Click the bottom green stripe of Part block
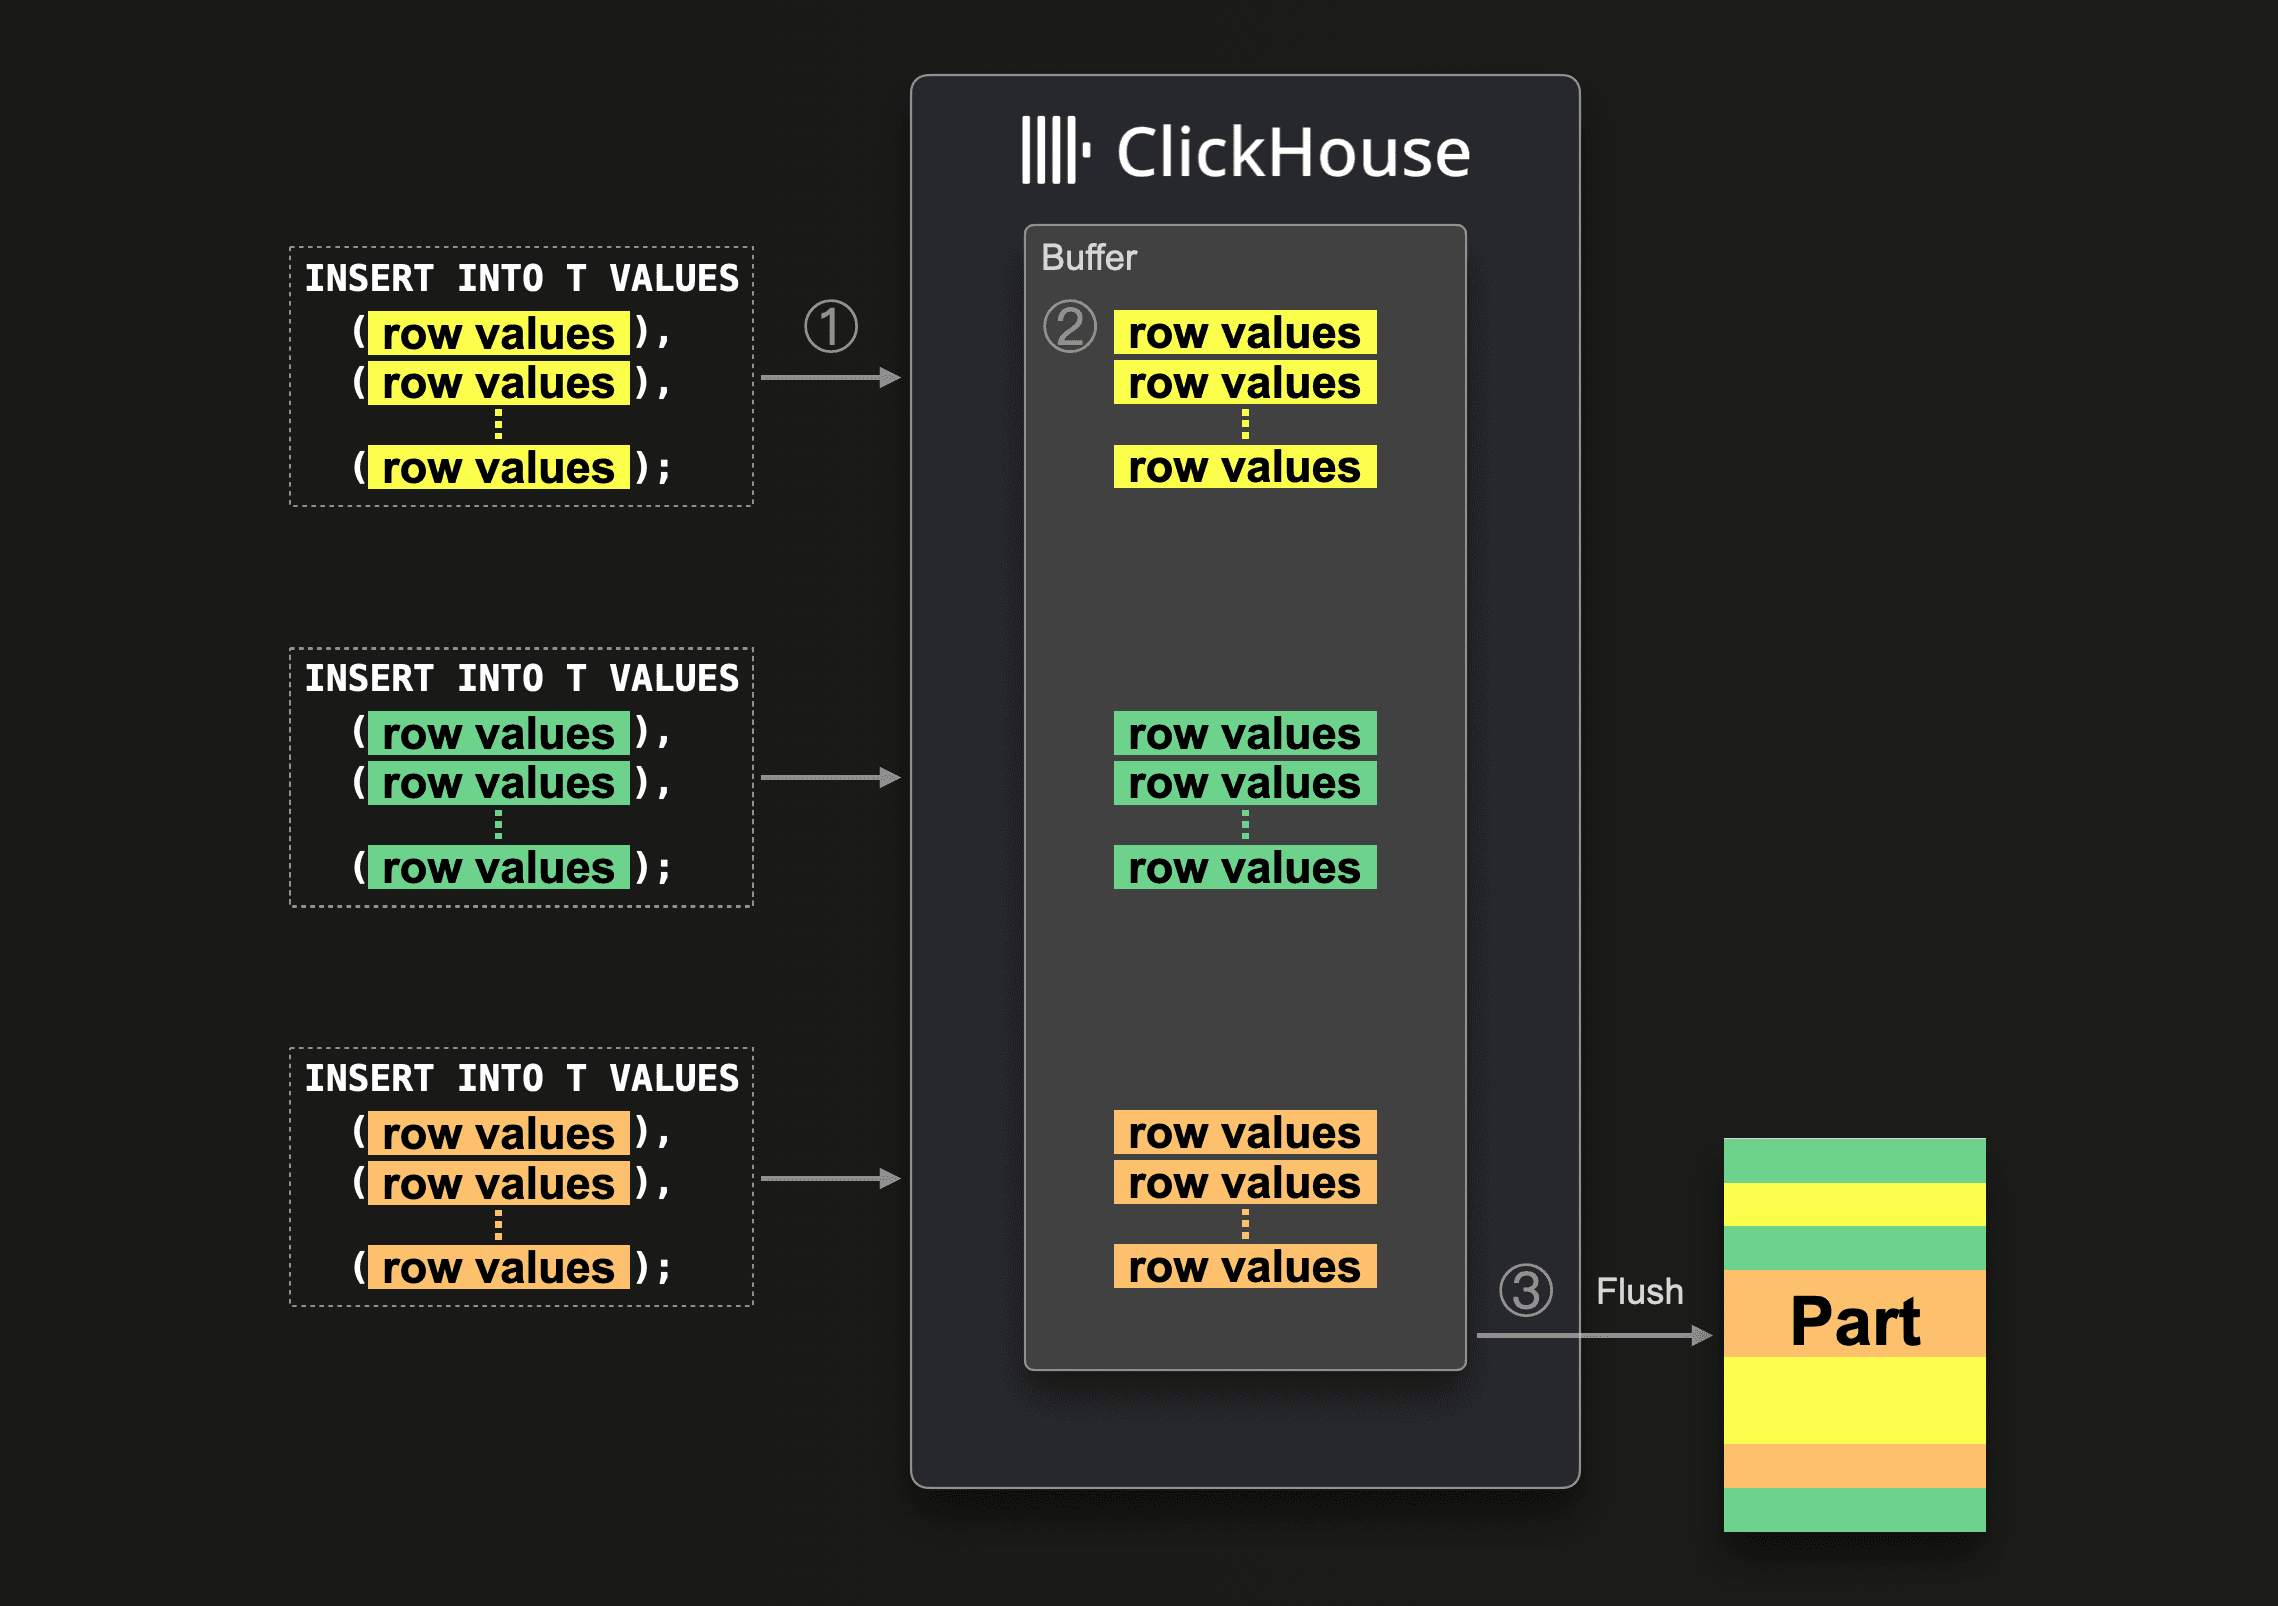Image resolution: width=2278 pixels, height=1606 pixels. (1855, 1510)
